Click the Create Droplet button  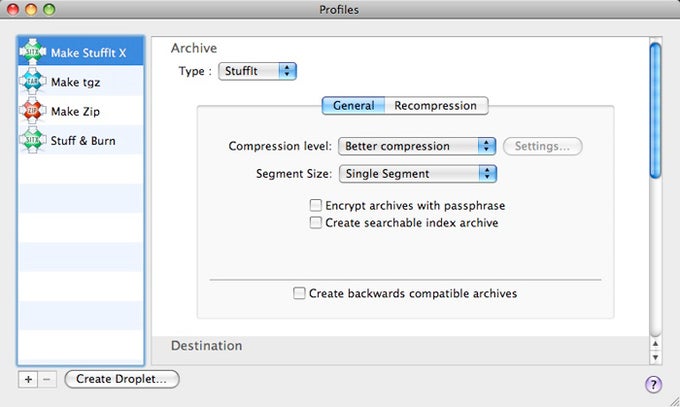point(121,379)
